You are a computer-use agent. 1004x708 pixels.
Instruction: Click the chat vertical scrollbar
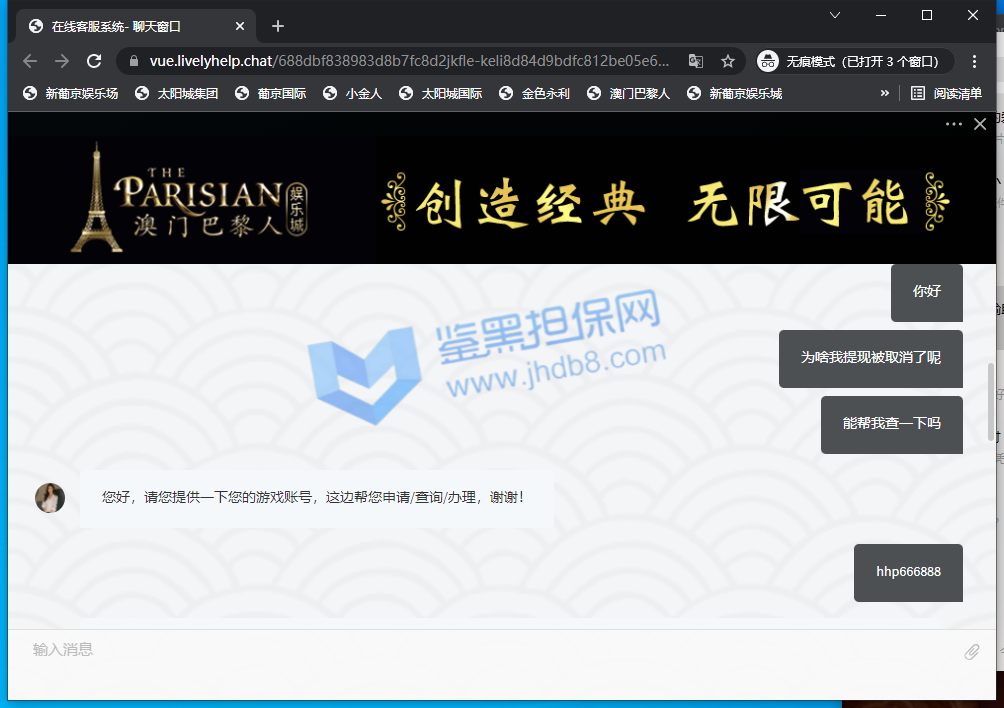pos(991,402)
